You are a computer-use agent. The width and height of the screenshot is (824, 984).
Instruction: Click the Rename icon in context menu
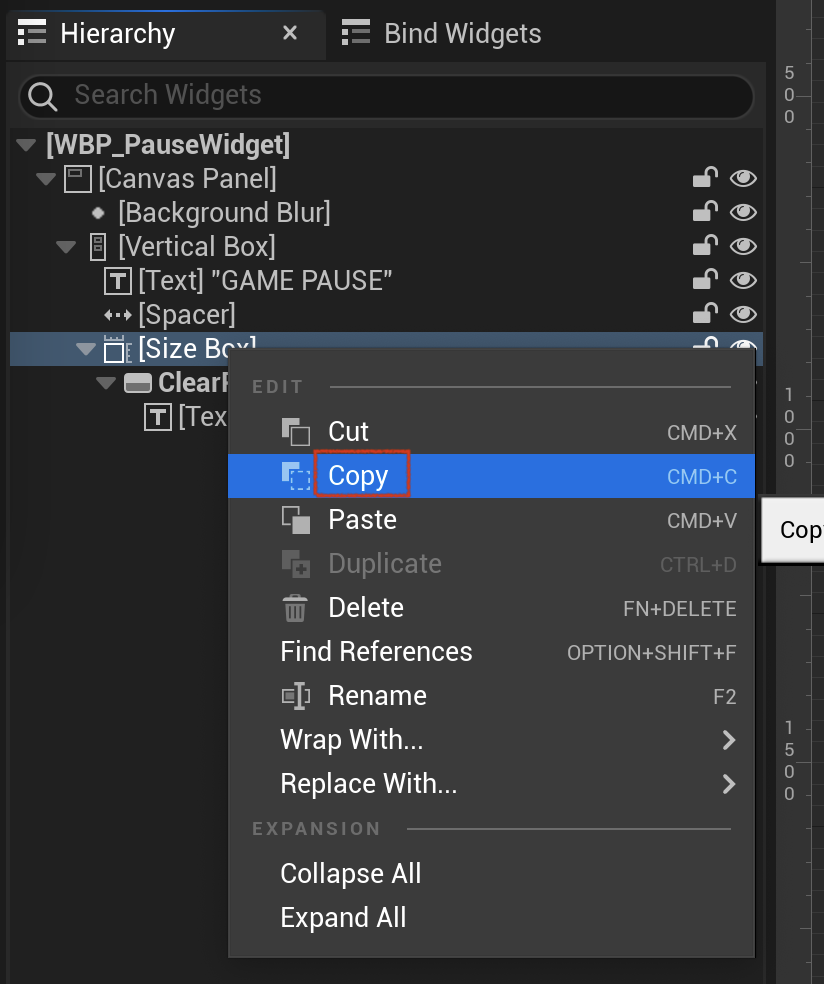pyautogui.click(x=296, y=696)
